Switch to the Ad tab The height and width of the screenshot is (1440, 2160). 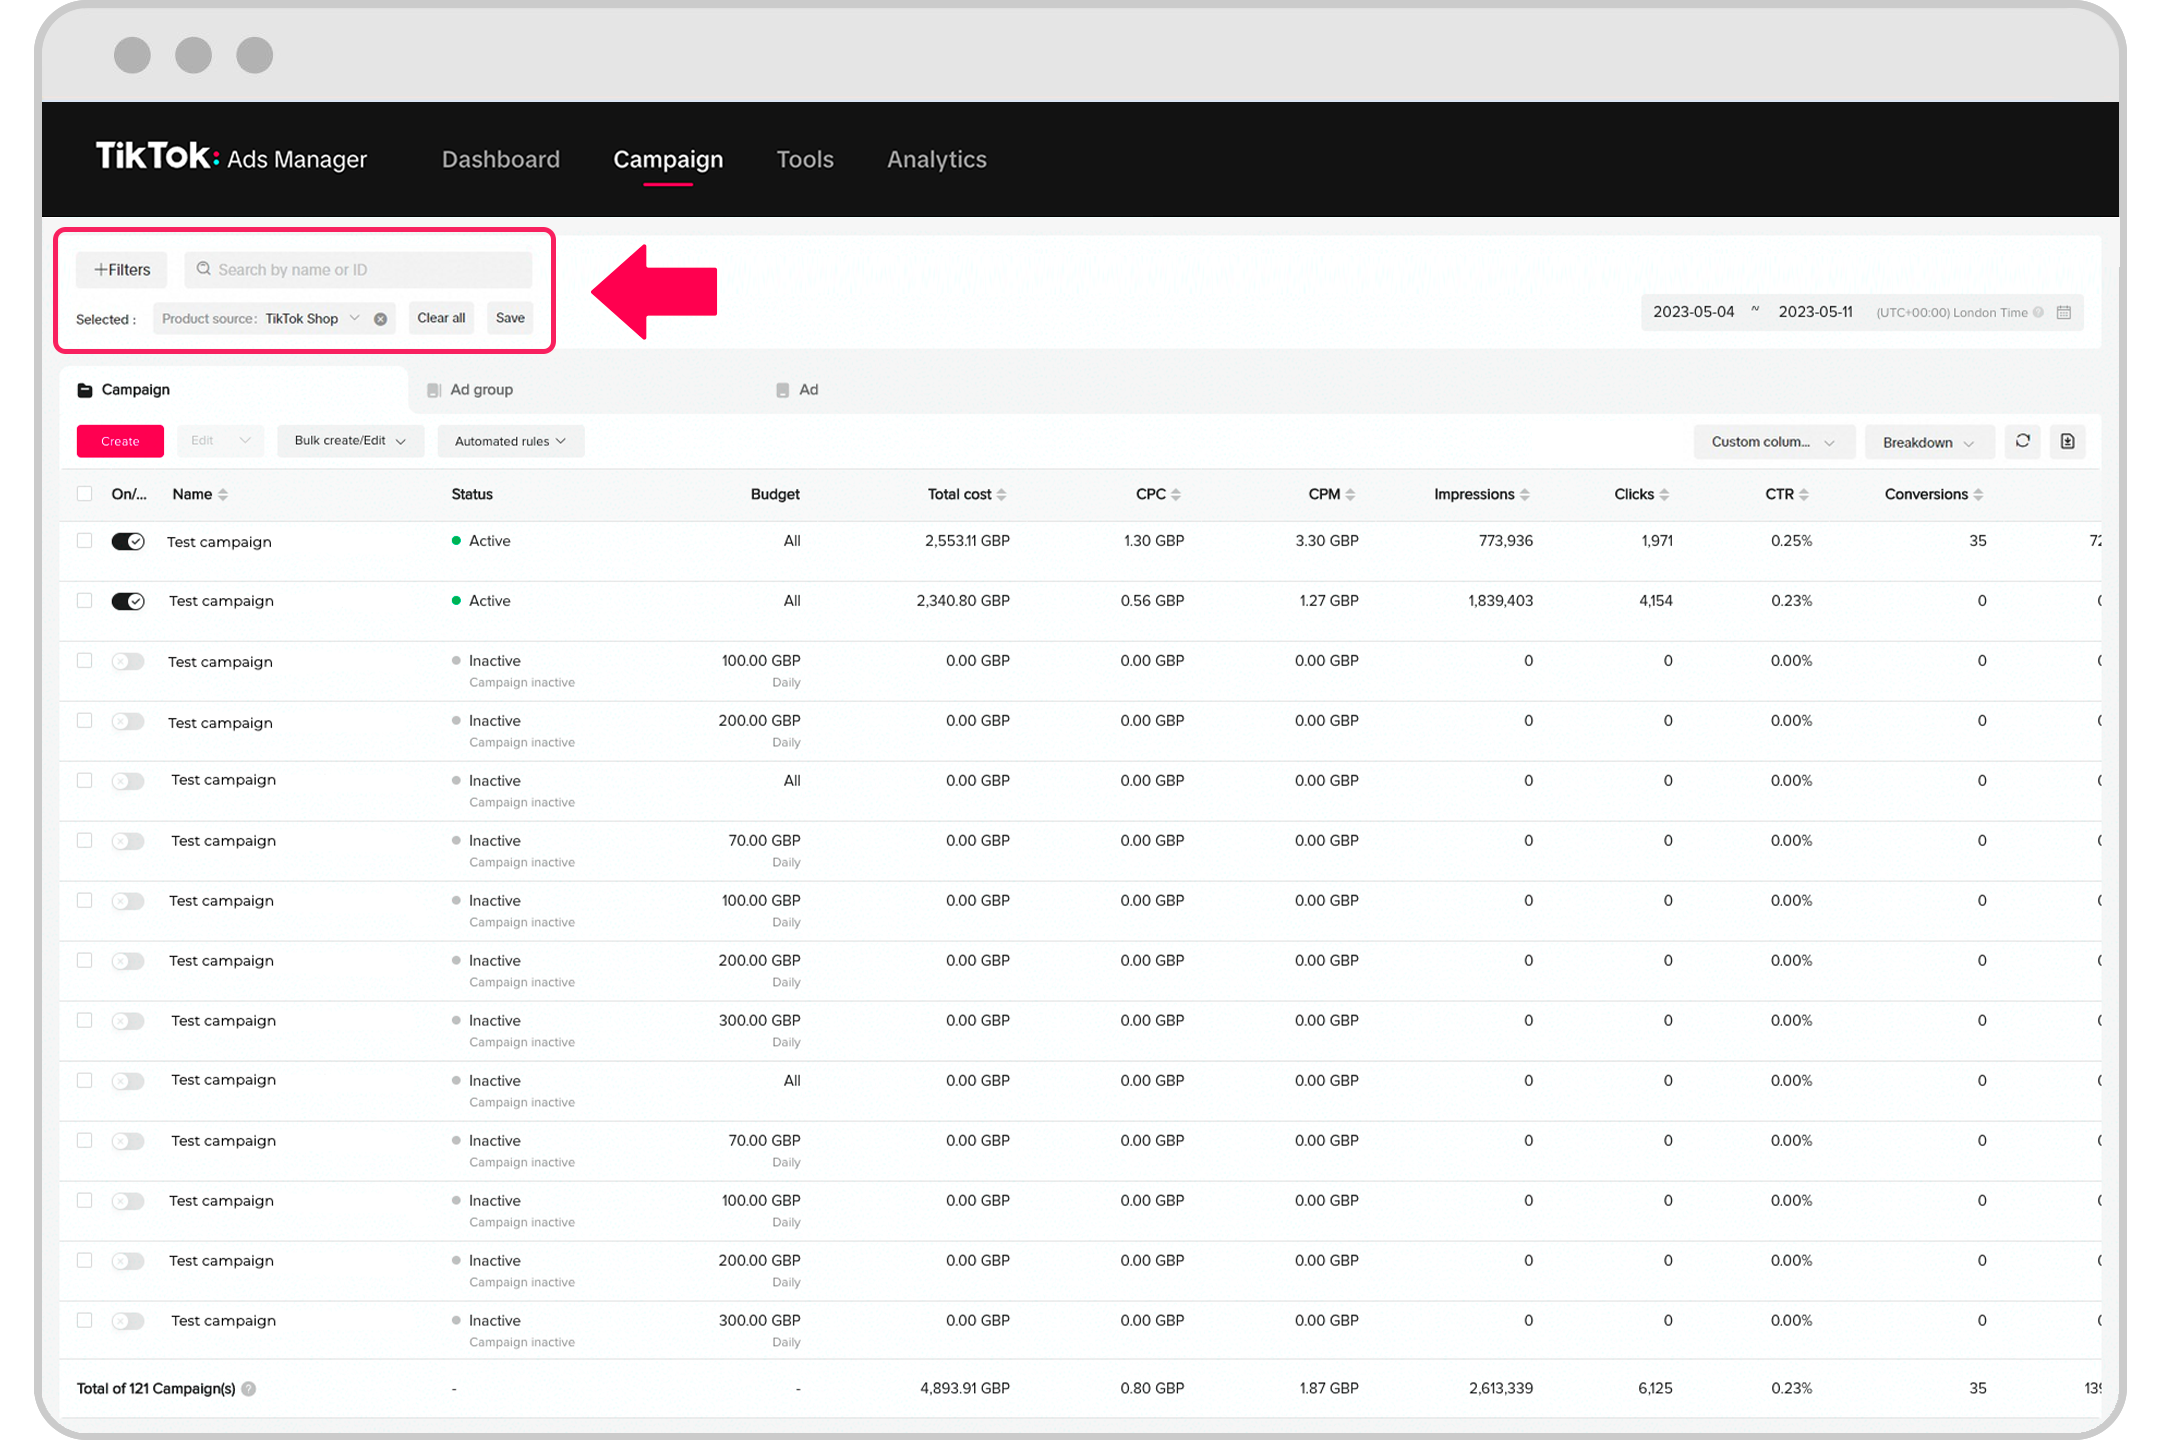click(x=809, y=390)
